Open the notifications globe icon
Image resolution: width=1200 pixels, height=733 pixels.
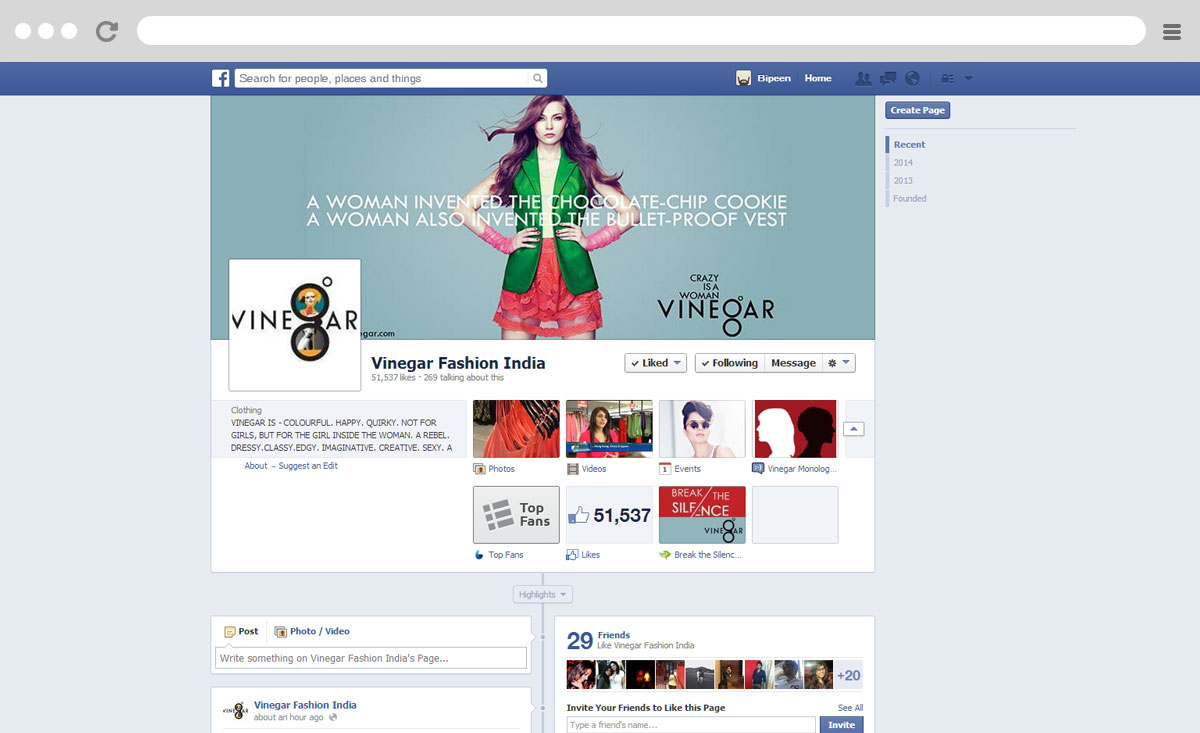tap(912, 78)
